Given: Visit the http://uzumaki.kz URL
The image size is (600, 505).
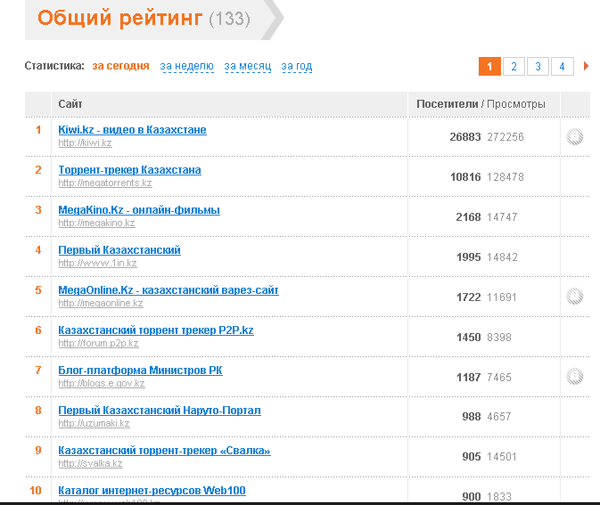Looking at the screenshot, I should pyautogui.click(x=94, y=424).
